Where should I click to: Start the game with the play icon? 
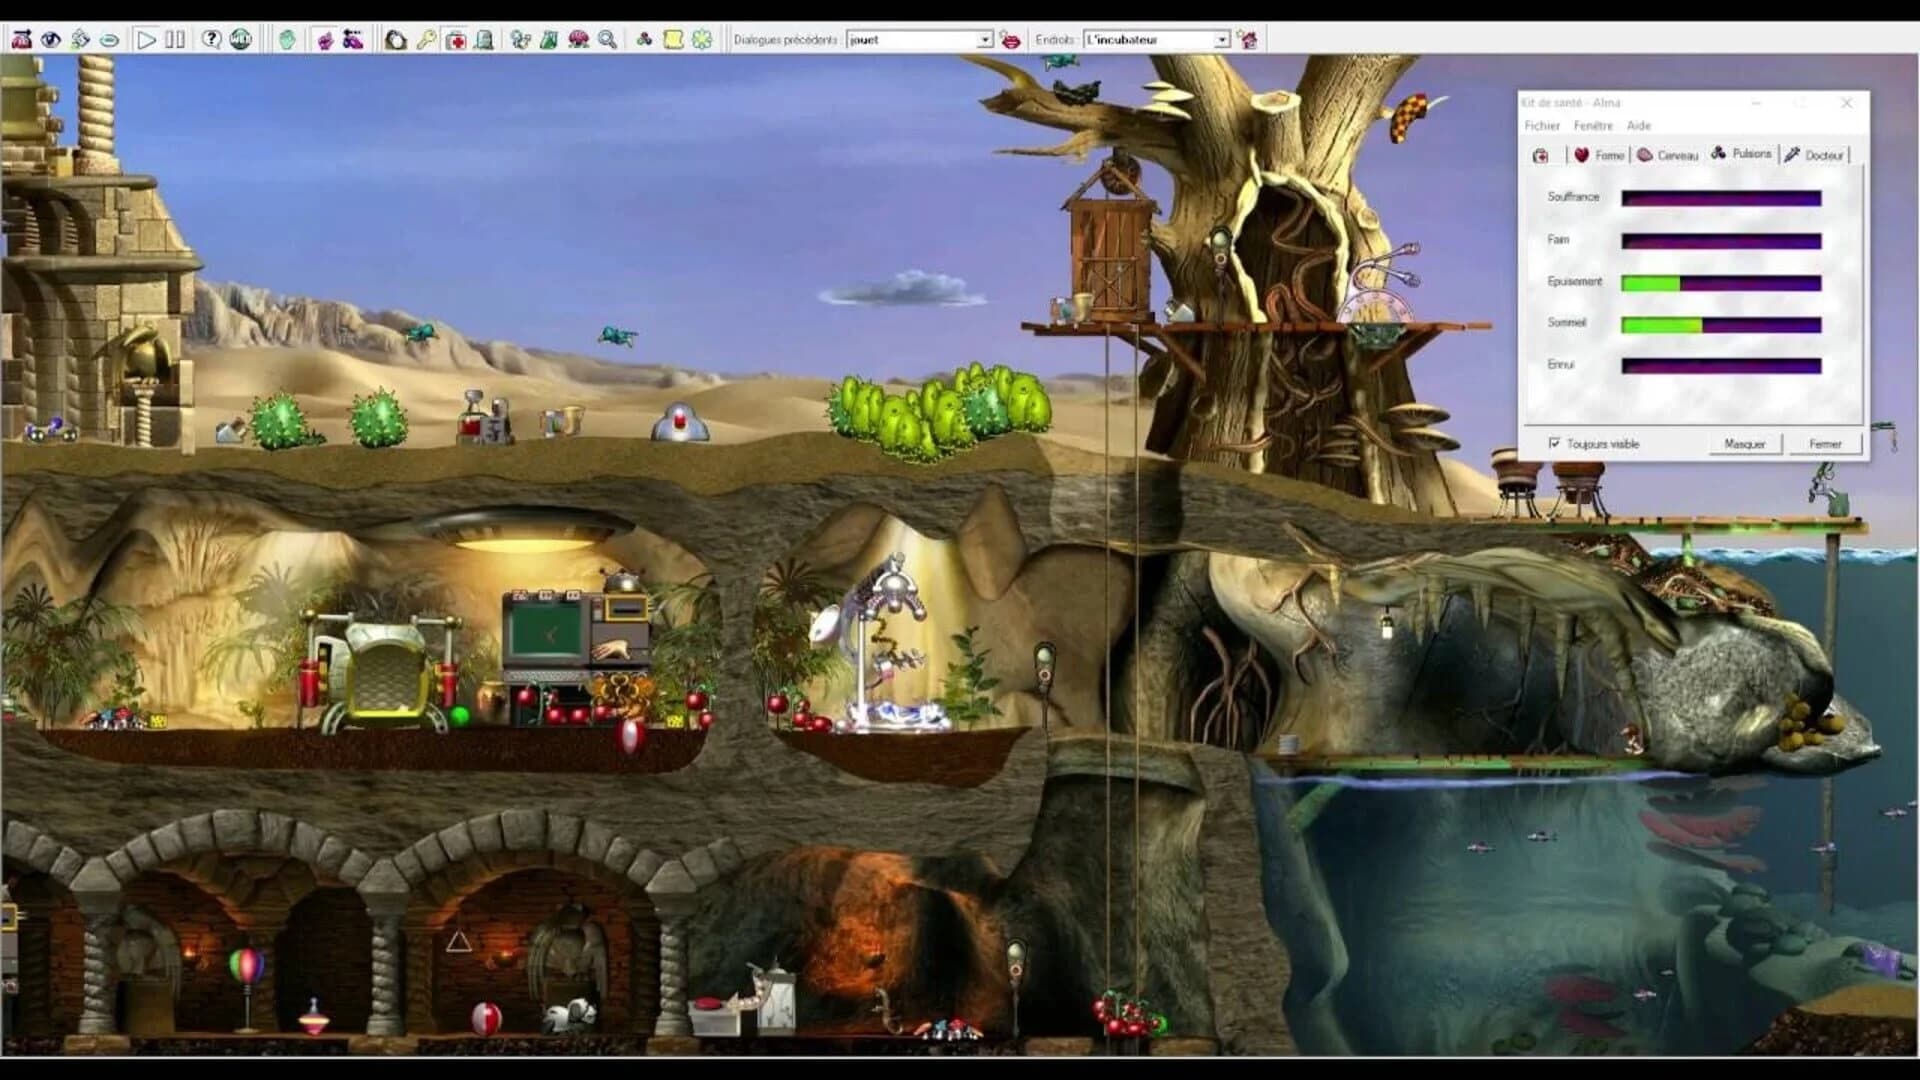coord(146,39)
